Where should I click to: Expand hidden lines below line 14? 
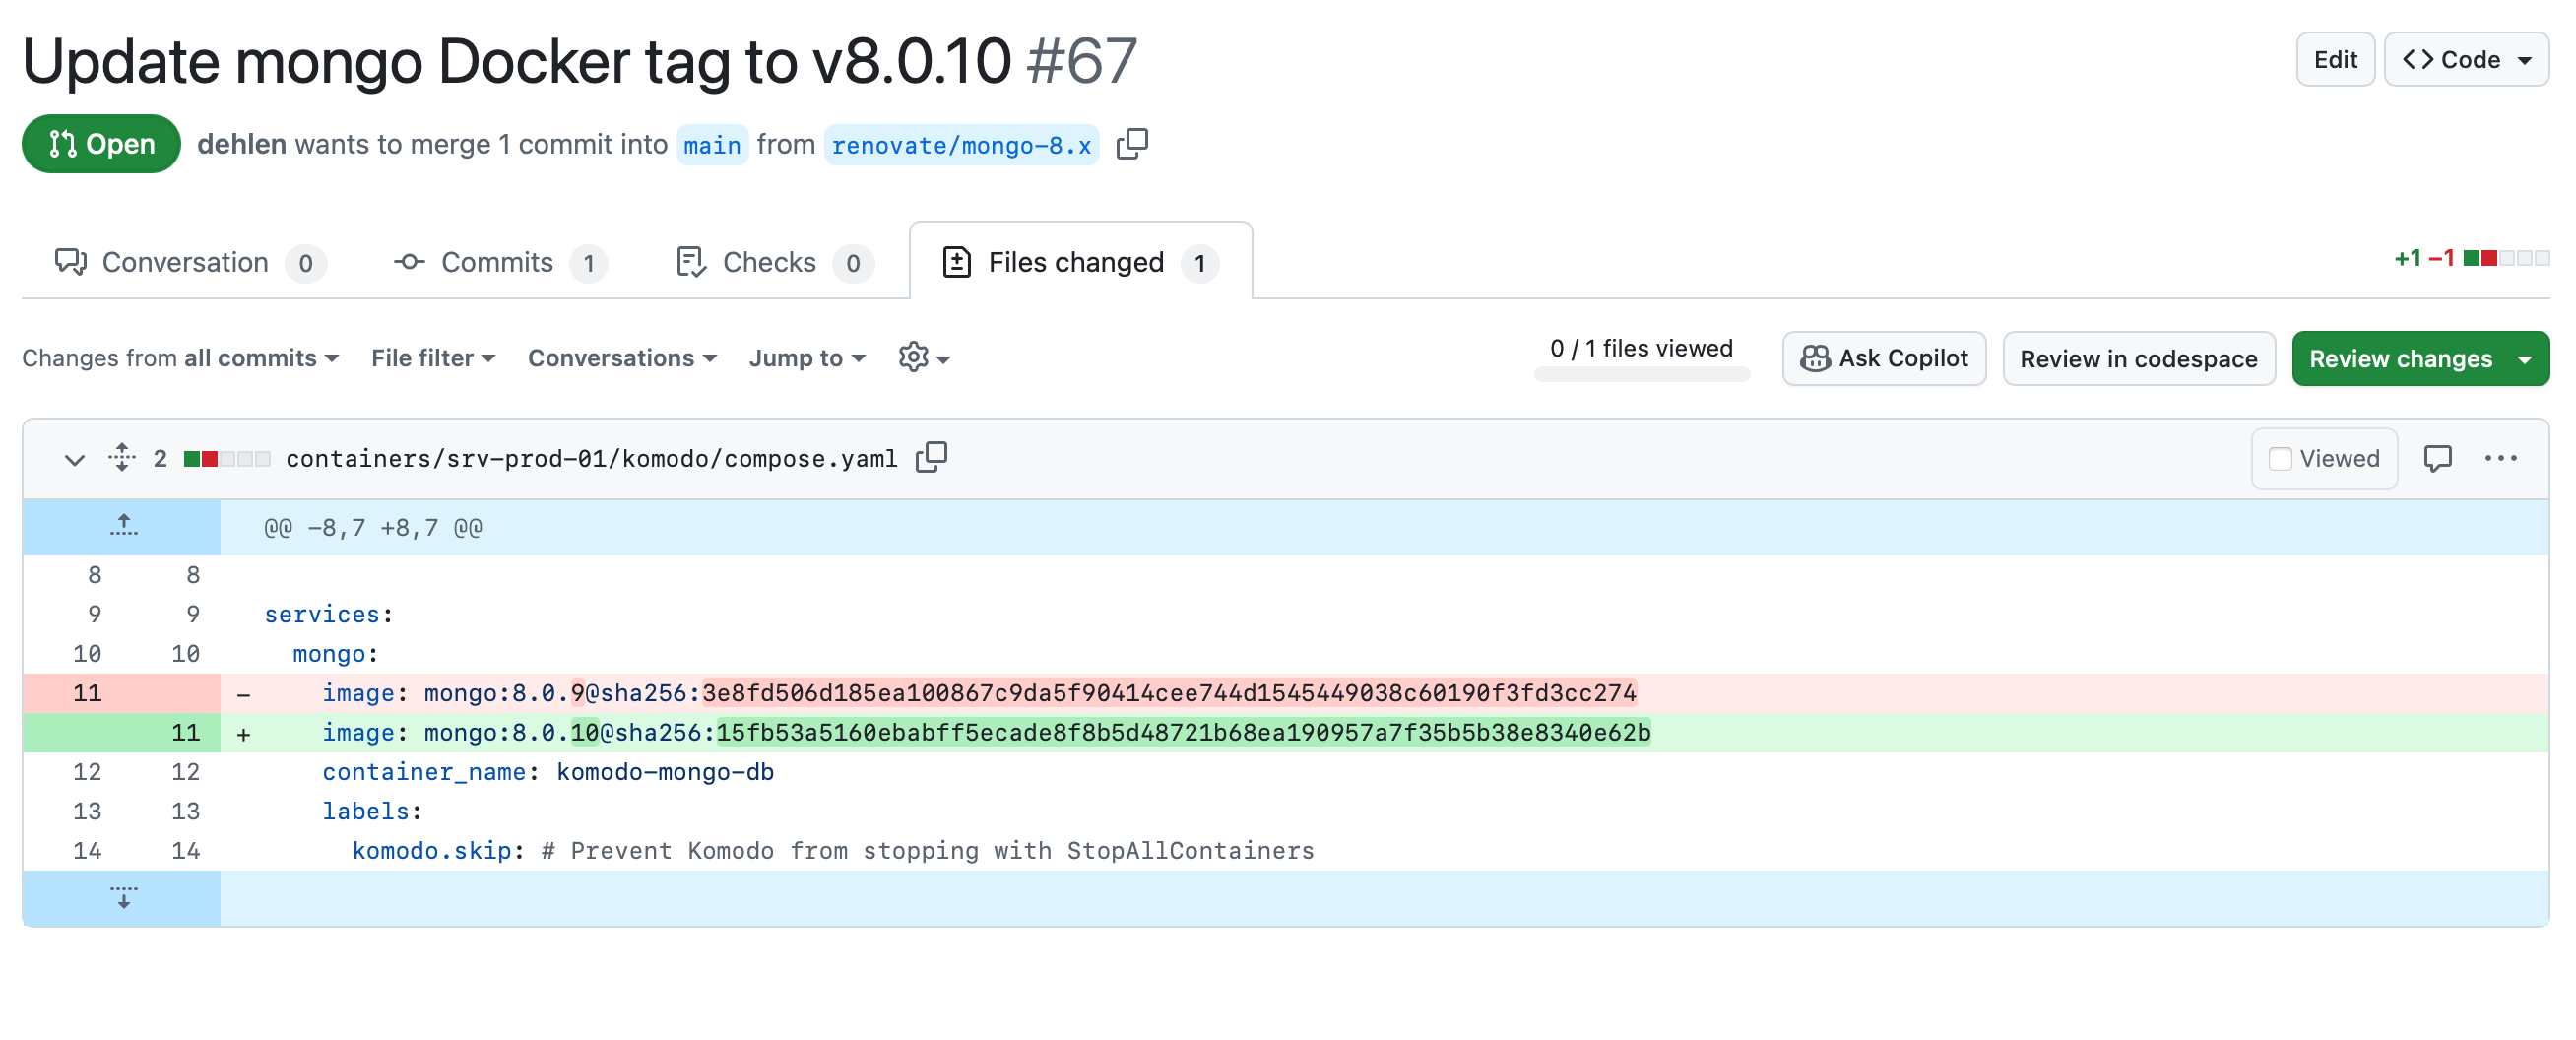(x=122, y=896)
